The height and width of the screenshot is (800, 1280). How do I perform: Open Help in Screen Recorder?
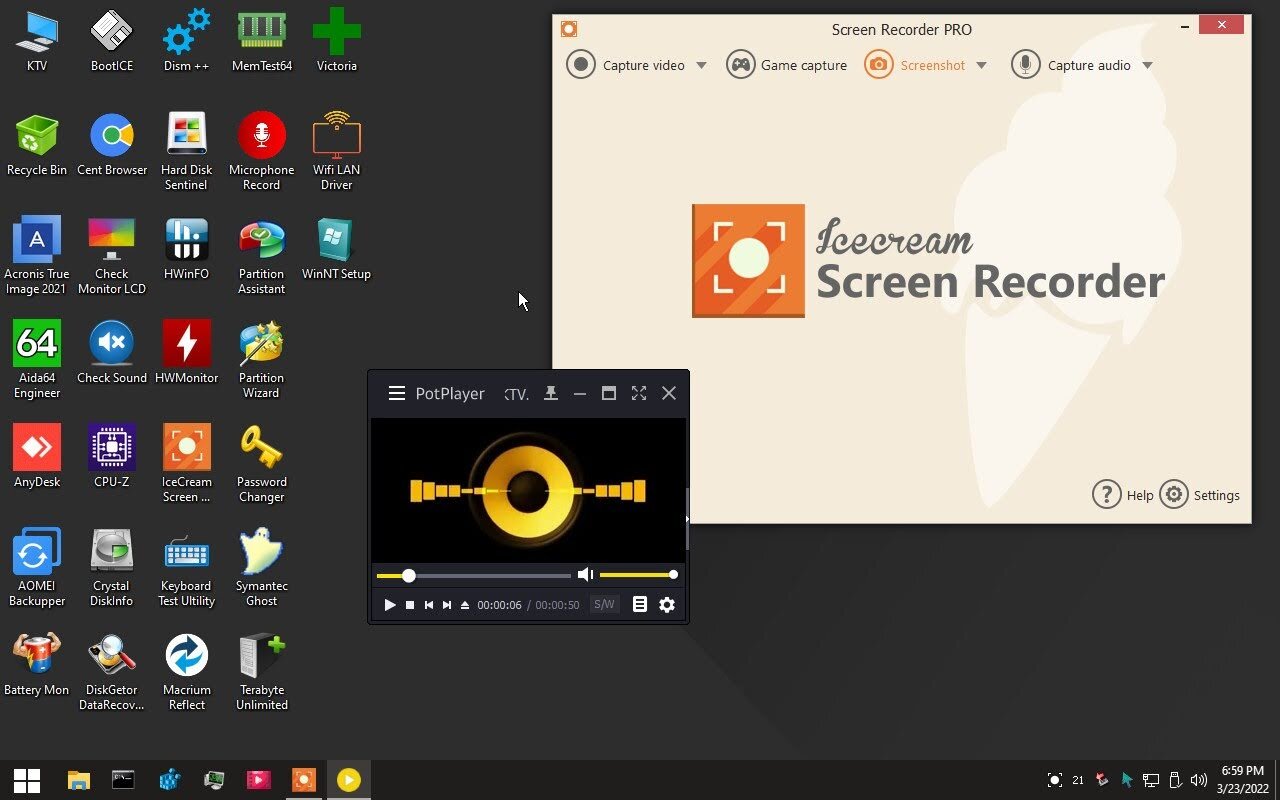click(1123, 495)
